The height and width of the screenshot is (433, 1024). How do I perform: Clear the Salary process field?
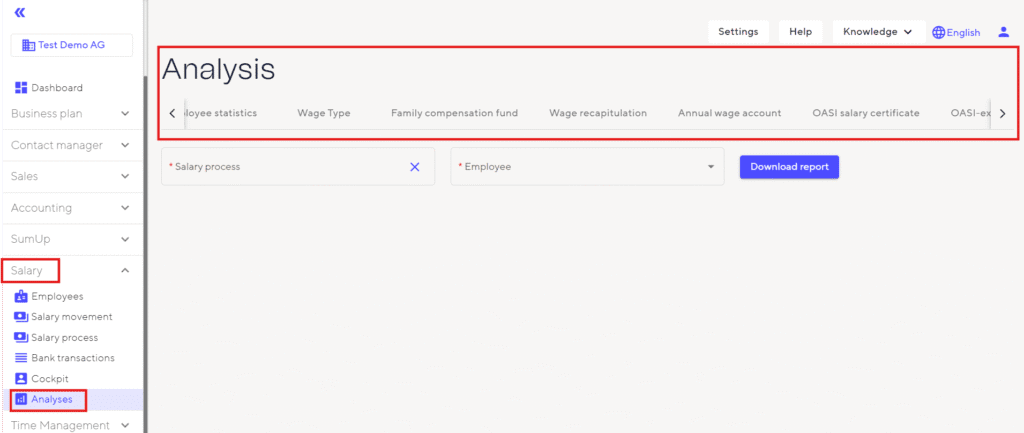tap(415, 167)
